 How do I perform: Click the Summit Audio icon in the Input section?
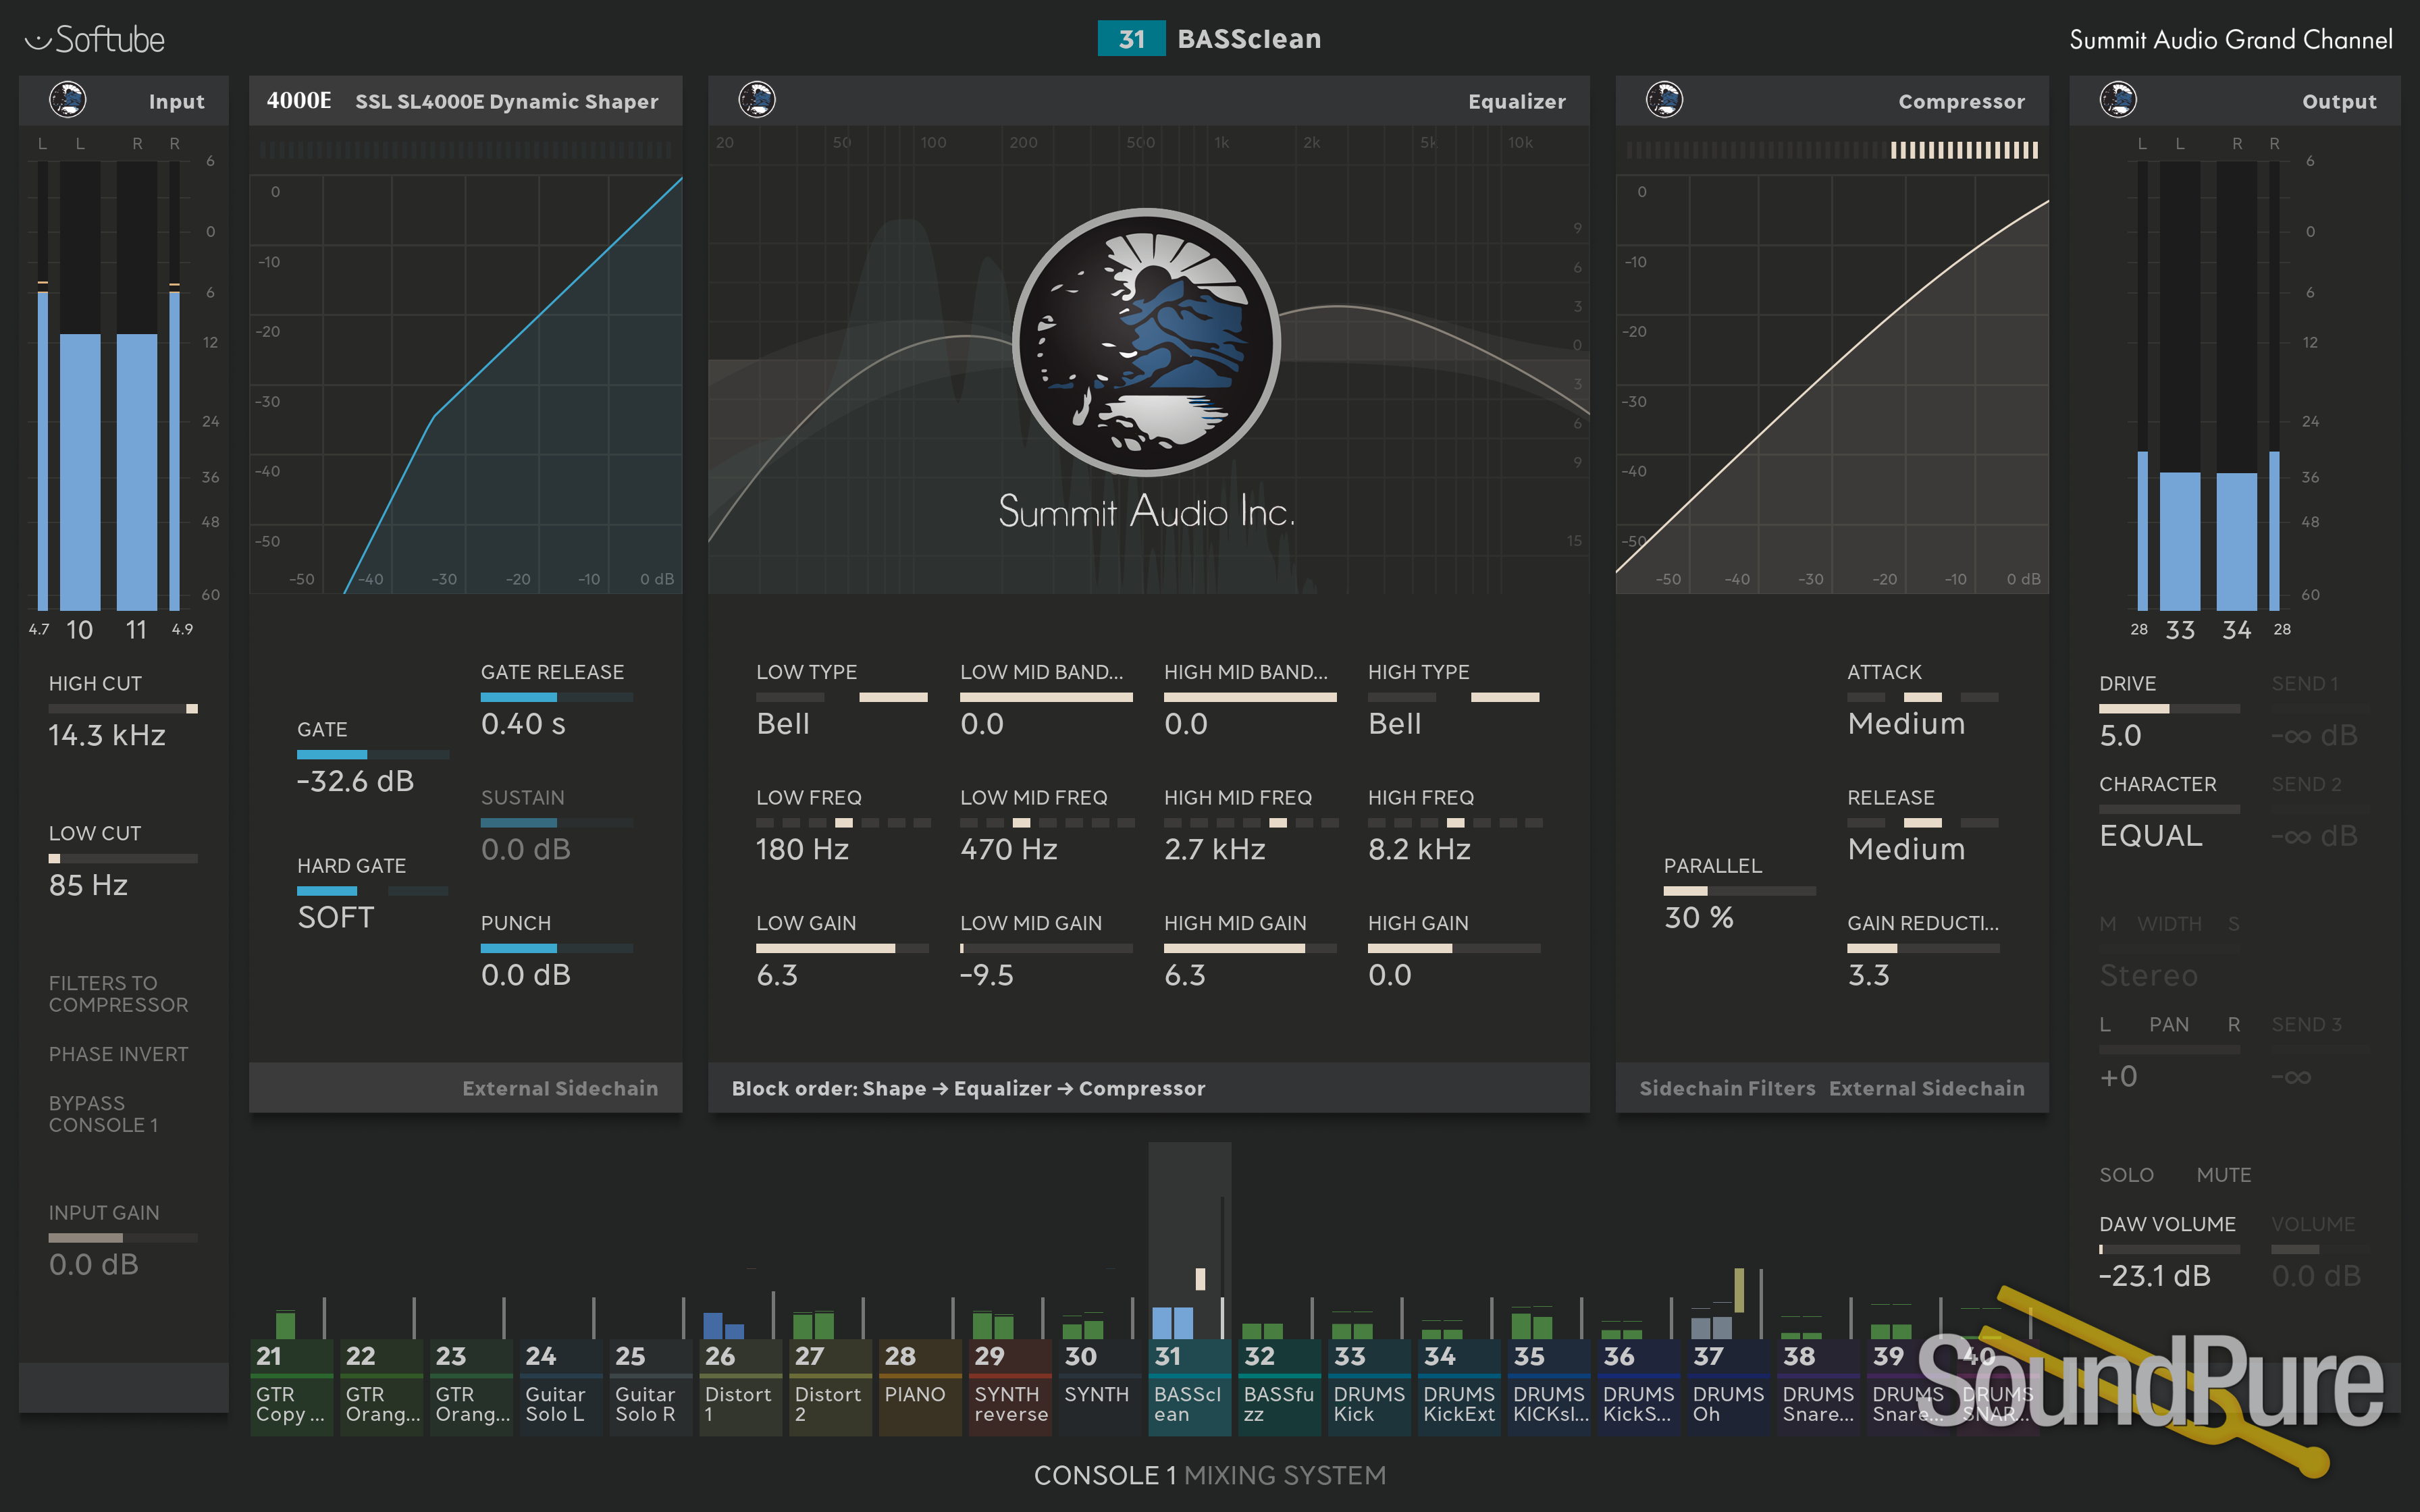(67, 100)
